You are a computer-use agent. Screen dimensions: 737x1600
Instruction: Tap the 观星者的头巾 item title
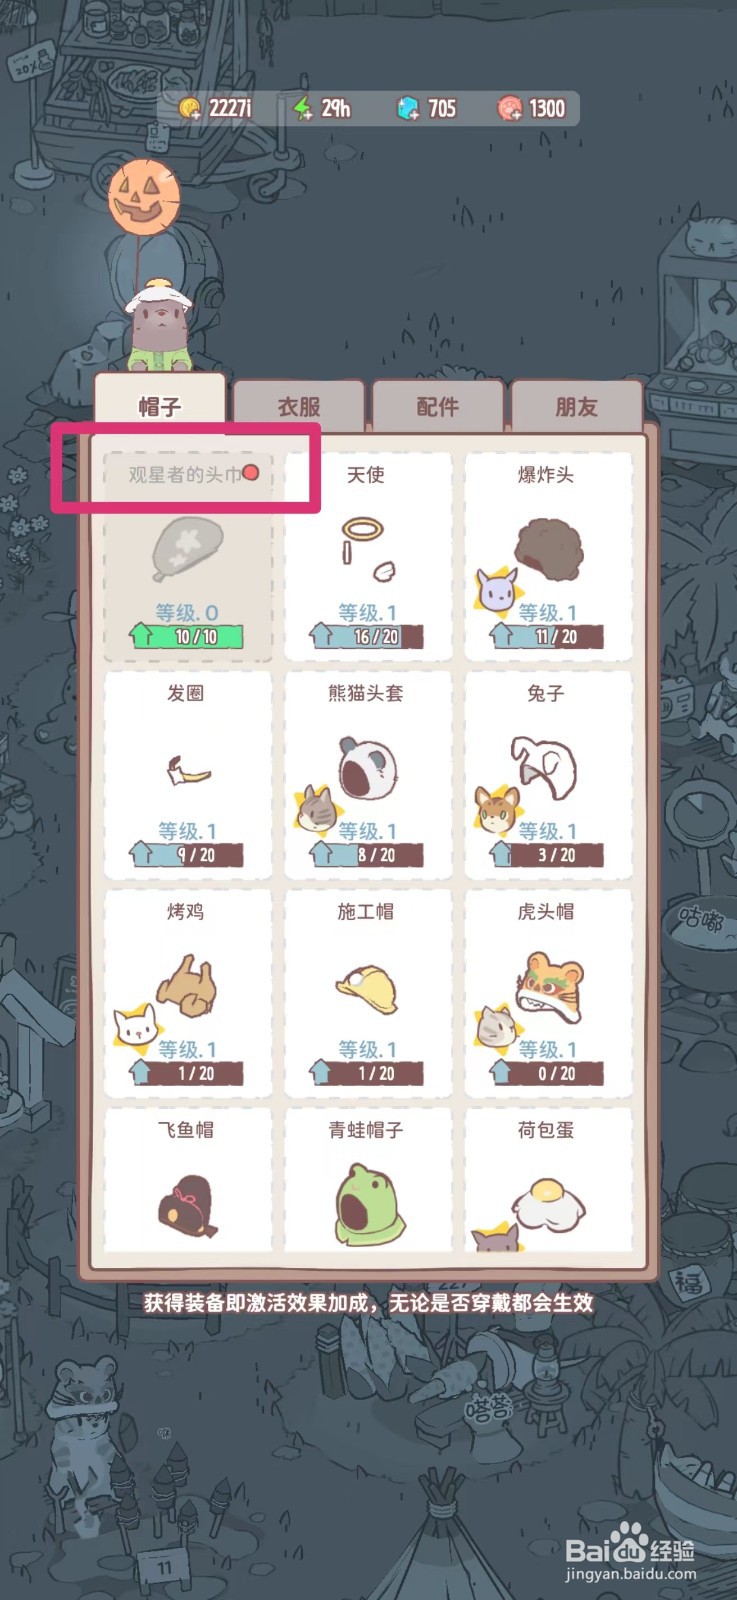(185, 475)
